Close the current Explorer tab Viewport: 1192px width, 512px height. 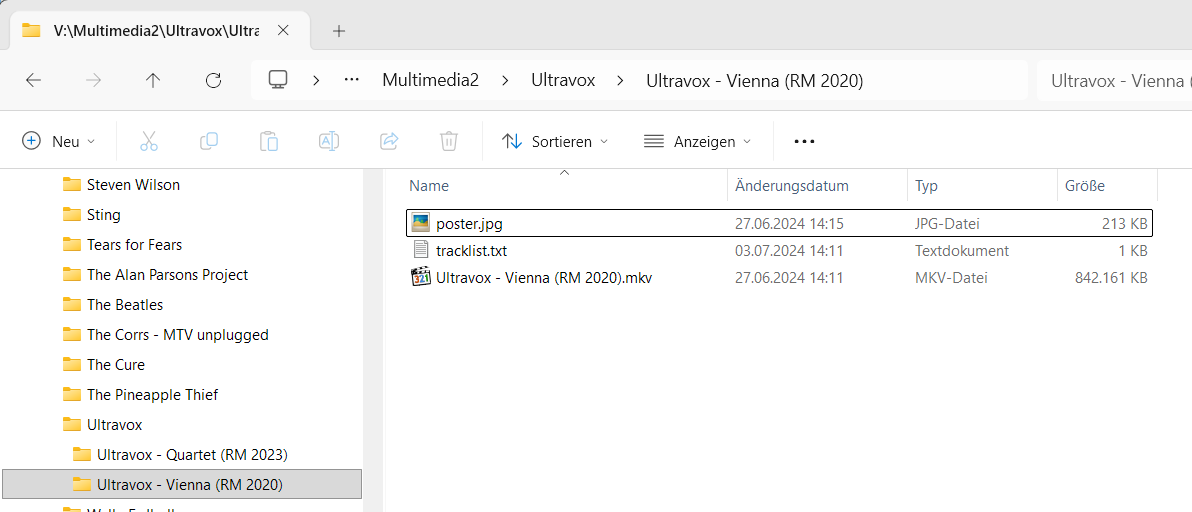point(284,30)
